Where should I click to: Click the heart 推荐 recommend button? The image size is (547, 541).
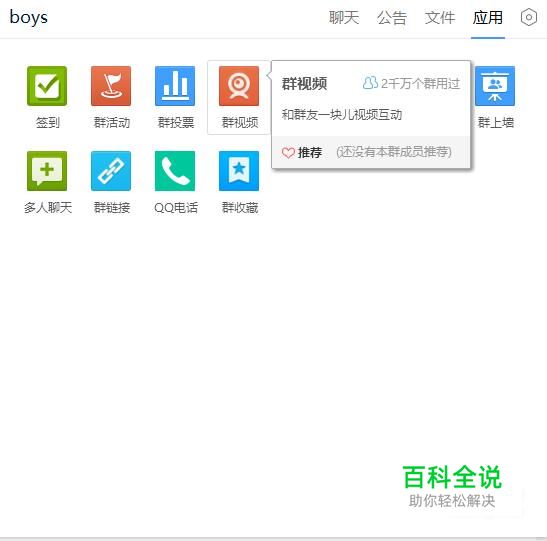[x=302, y=153]
